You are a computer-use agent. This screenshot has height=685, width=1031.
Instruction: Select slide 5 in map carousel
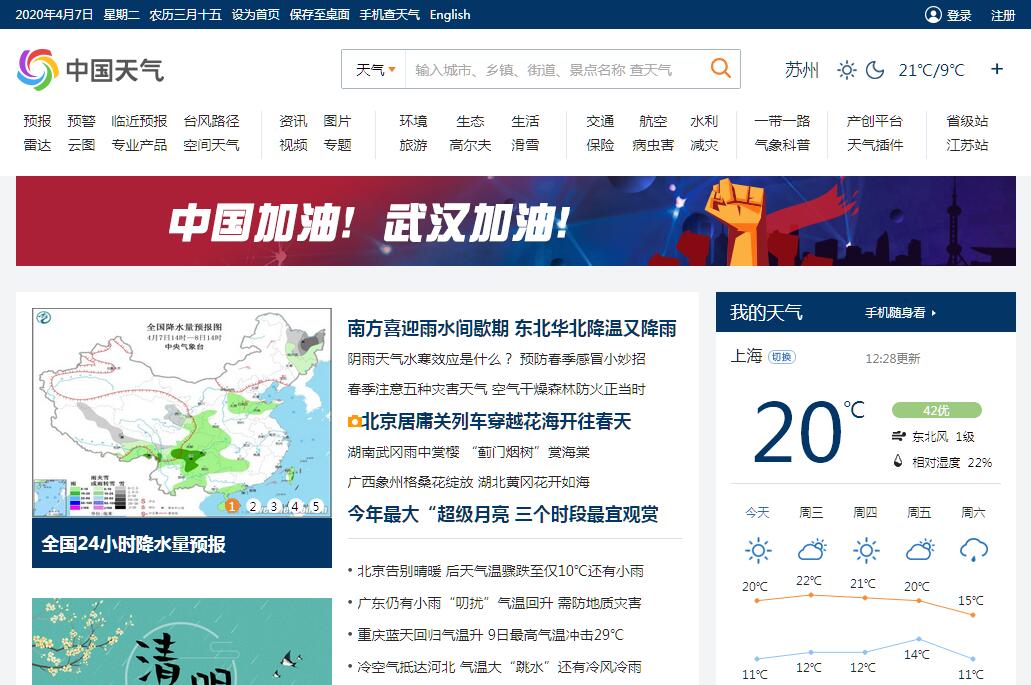pyautogui.click(x=316, y=506)
